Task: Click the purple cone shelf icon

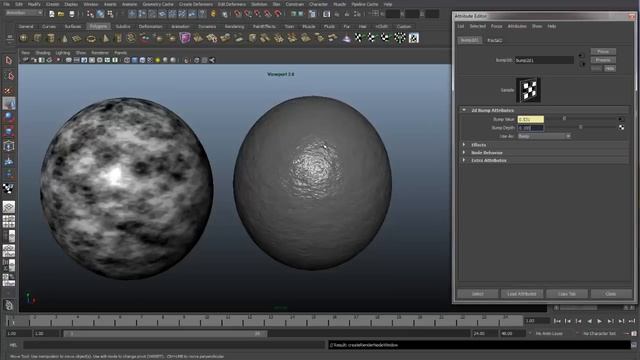Action: pyautogui.click(x=346, y=38)
